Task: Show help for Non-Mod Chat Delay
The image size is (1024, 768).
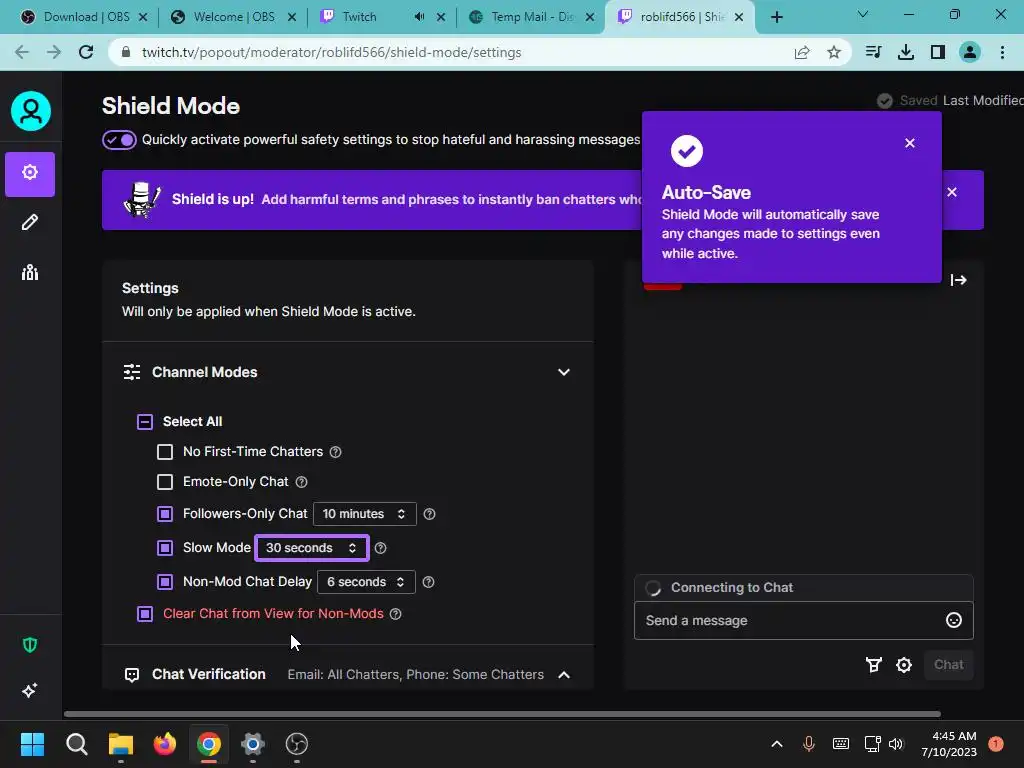Action: 428,582
